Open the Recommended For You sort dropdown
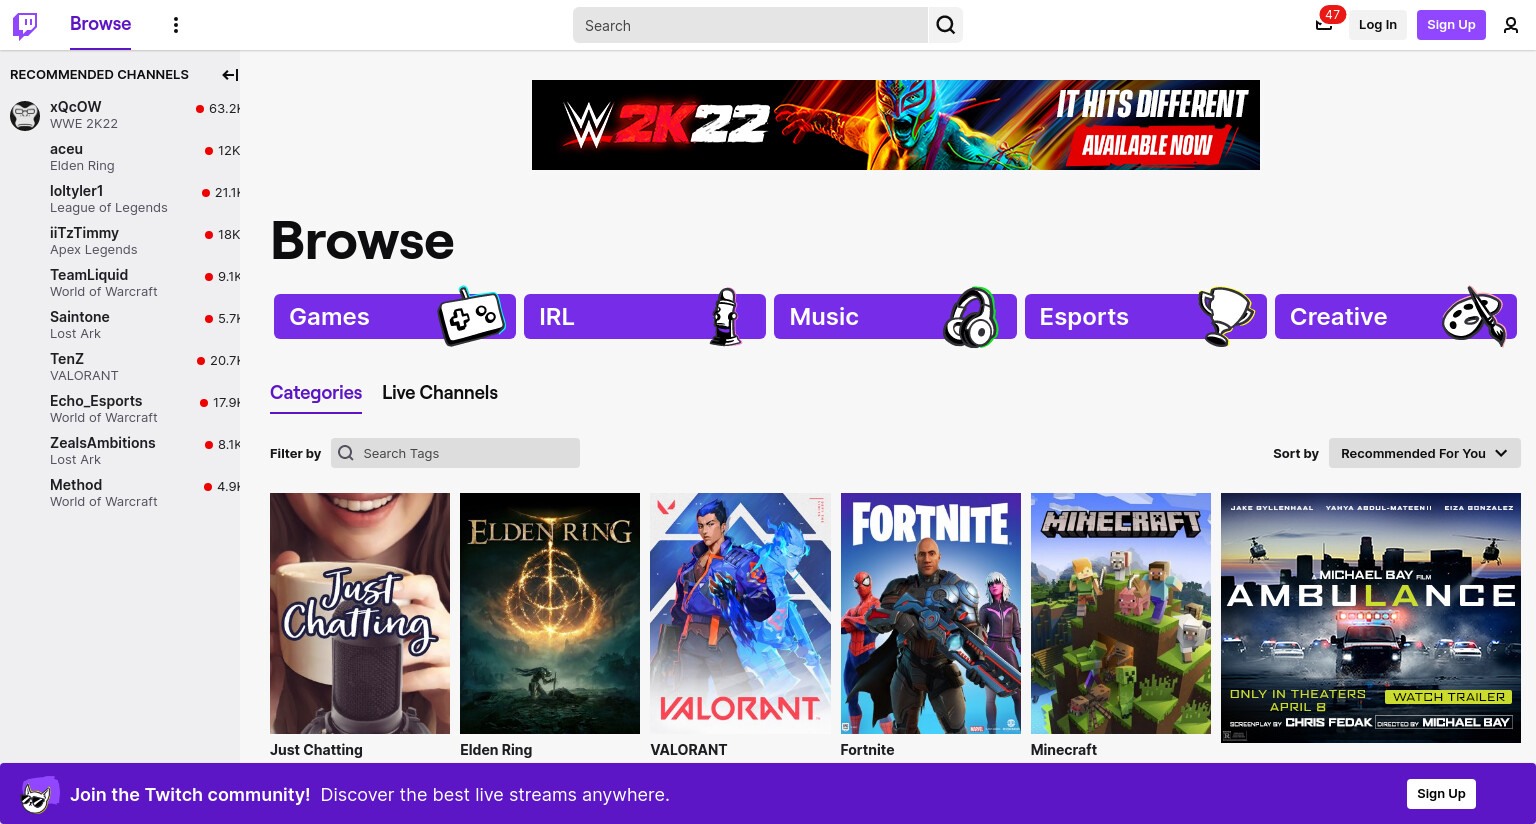This screenshot has width=1536, height=824. point(1425,453)
